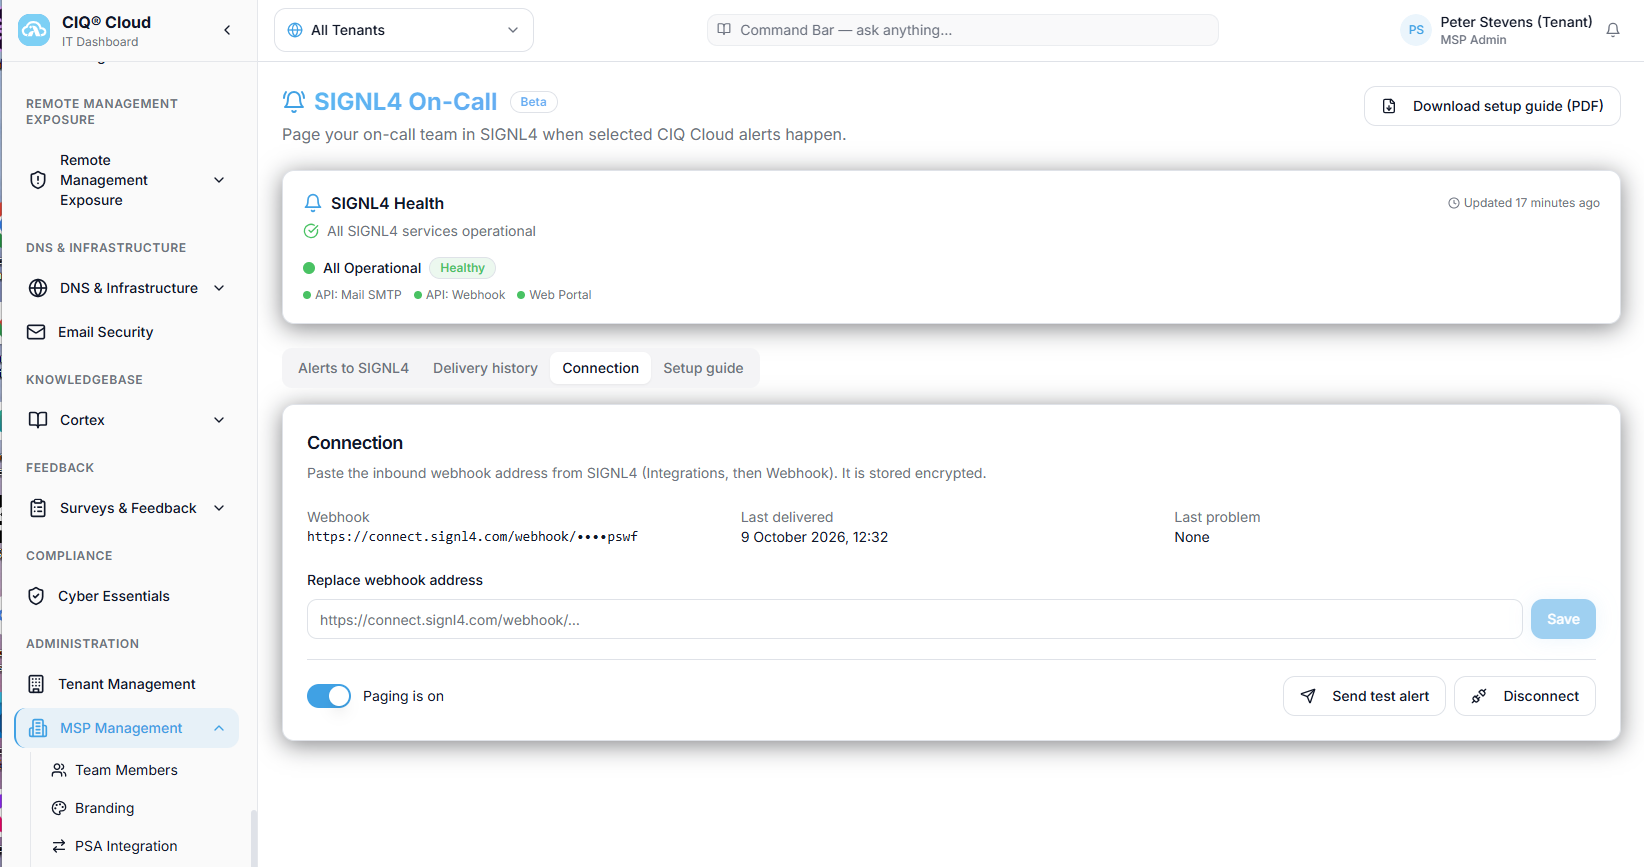Click the Cortex book icon
Image resolution: width=1644 pixels, height=867 pixels.
[x=38, y=420]
